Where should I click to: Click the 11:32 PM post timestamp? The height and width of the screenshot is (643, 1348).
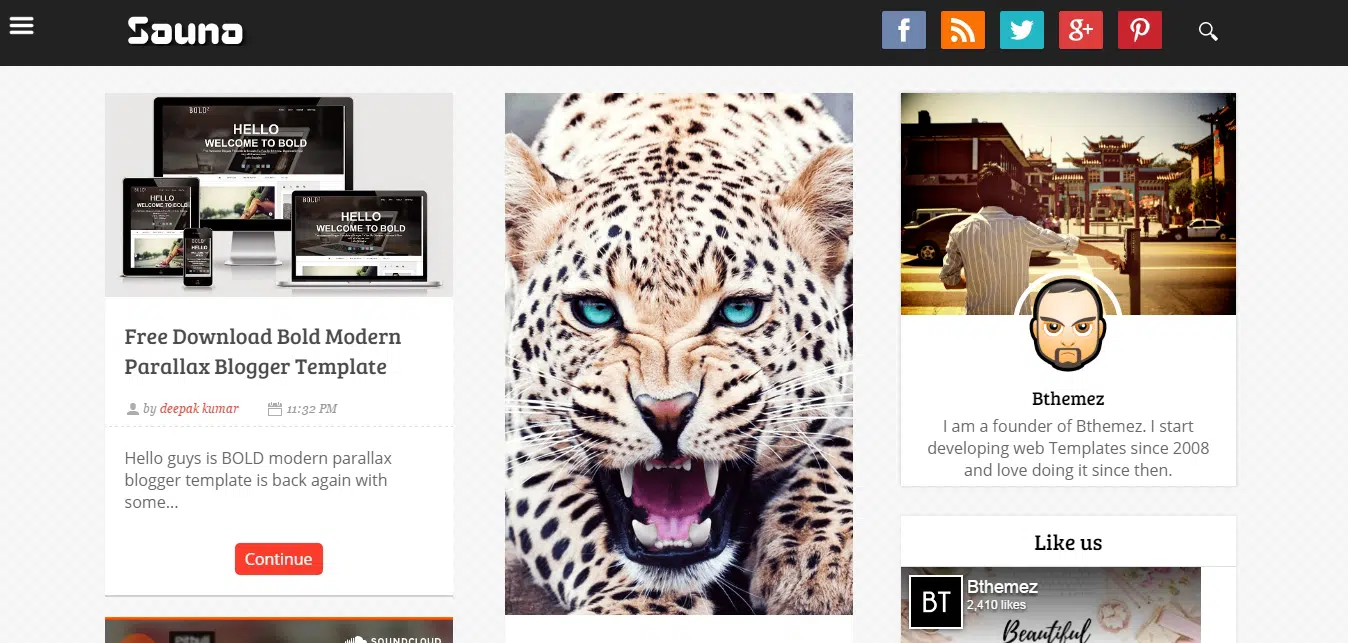tap(311, 408)
